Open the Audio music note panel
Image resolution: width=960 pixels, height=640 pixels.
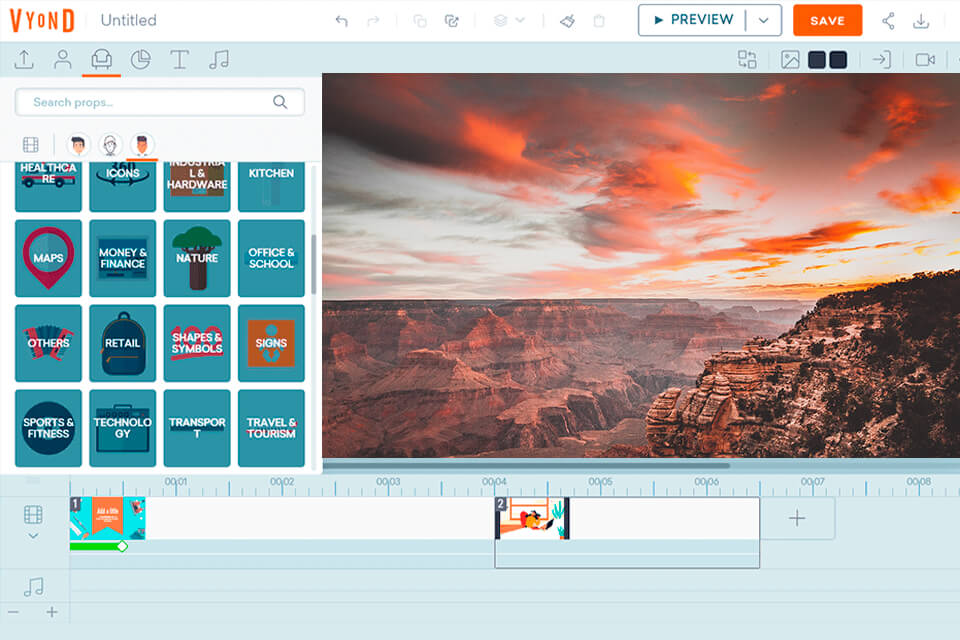pyautogui.click(x=219, y=59)
